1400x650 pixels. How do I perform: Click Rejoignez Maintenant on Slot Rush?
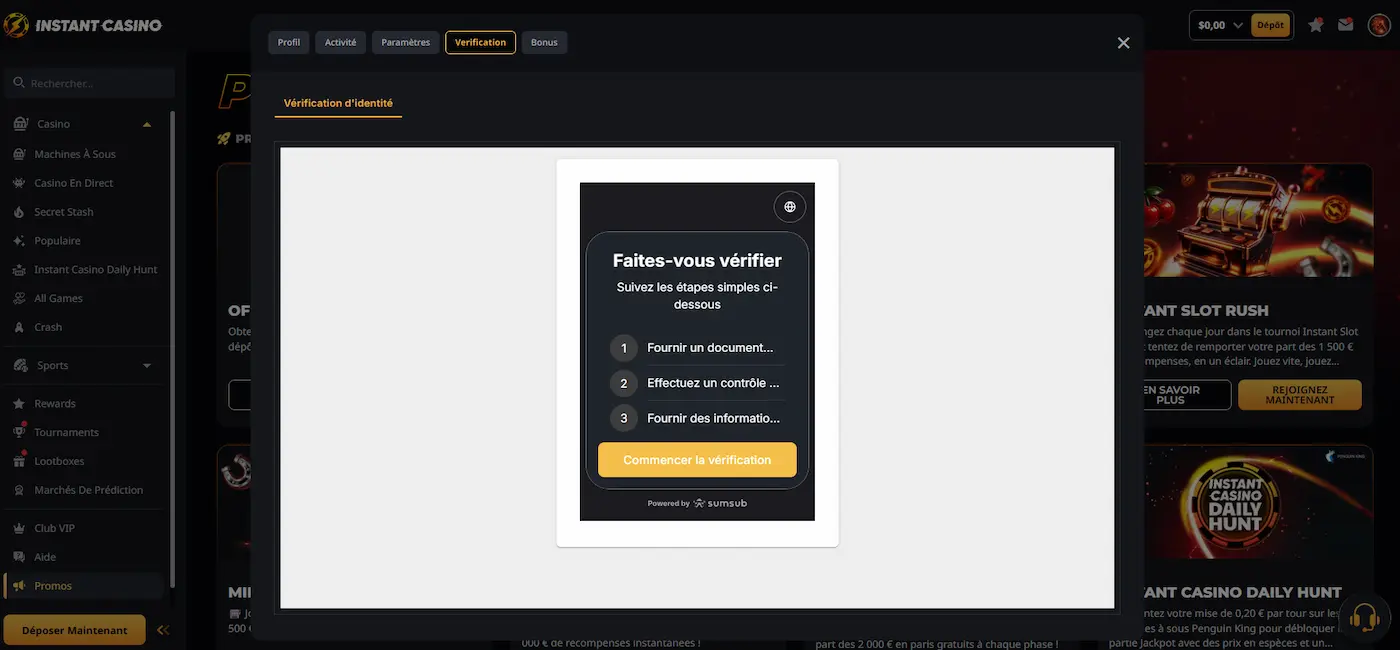click(1300, 395)
